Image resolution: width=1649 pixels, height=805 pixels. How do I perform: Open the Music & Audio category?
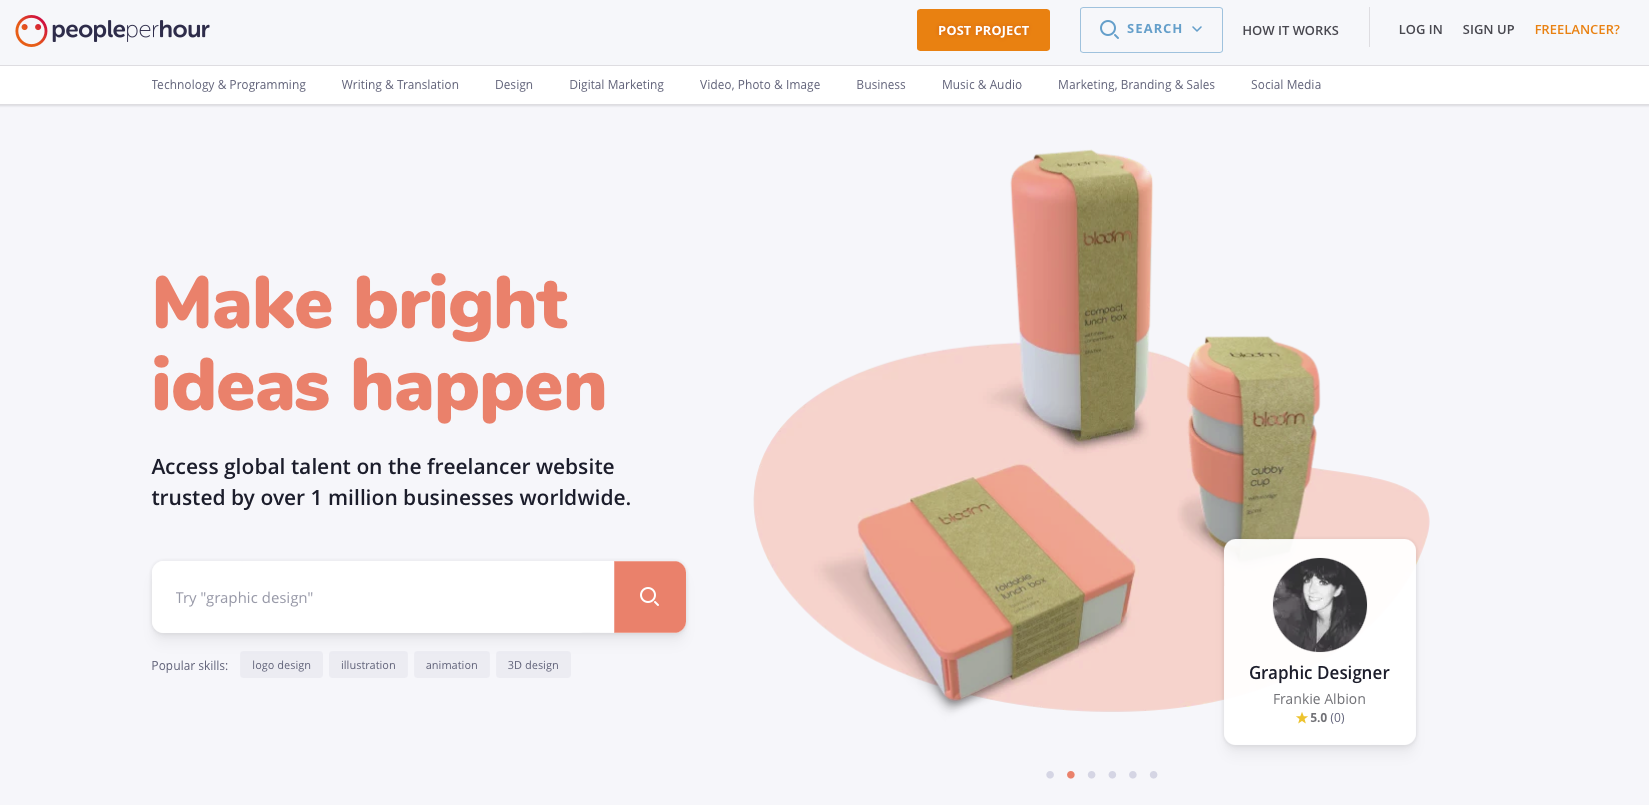pos(982,85)
